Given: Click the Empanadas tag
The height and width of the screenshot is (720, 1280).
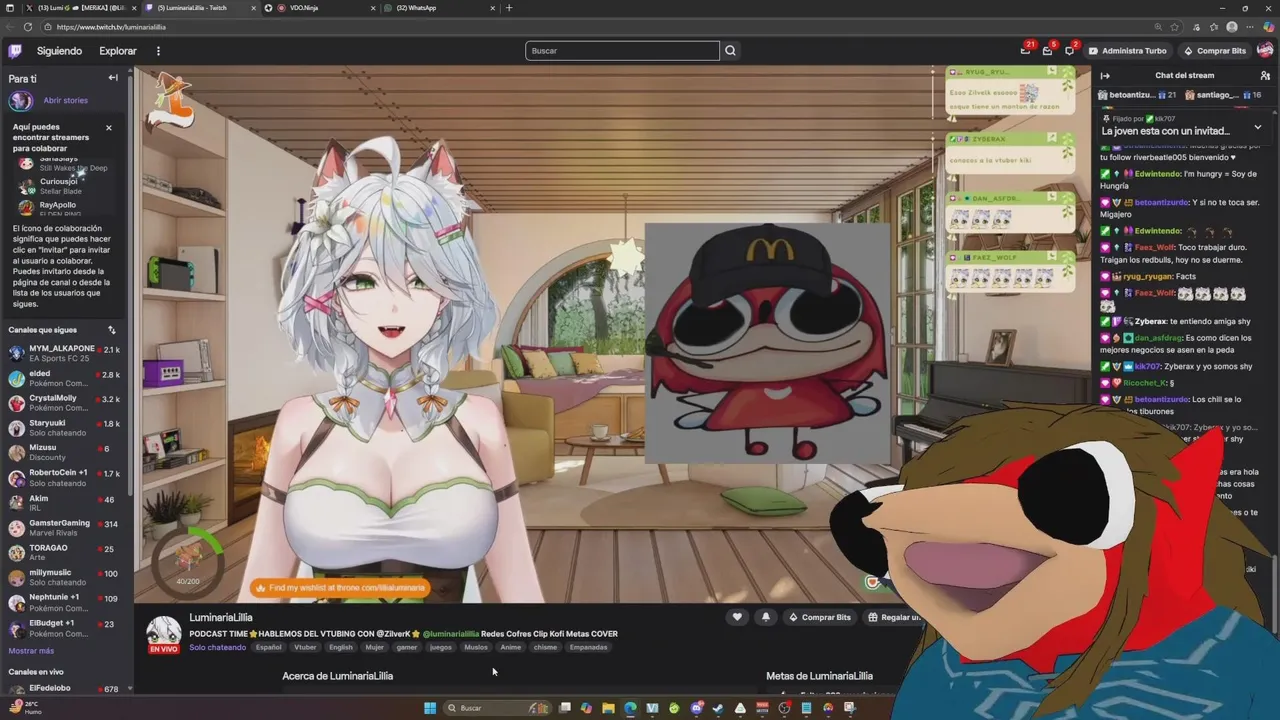Looking at the screenshot, I should click(x=588, y=647).
